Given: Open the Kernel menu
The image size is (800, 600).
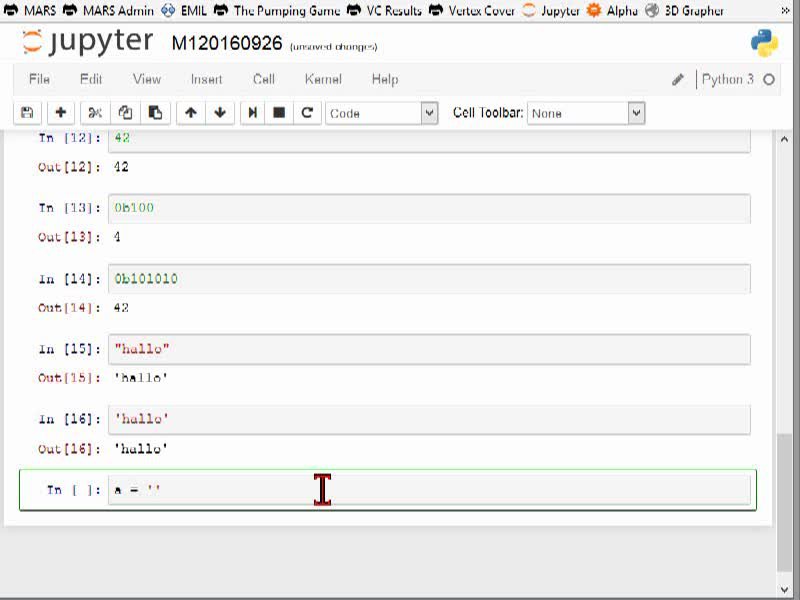Looking at the screenshot, I should [323, 79].
